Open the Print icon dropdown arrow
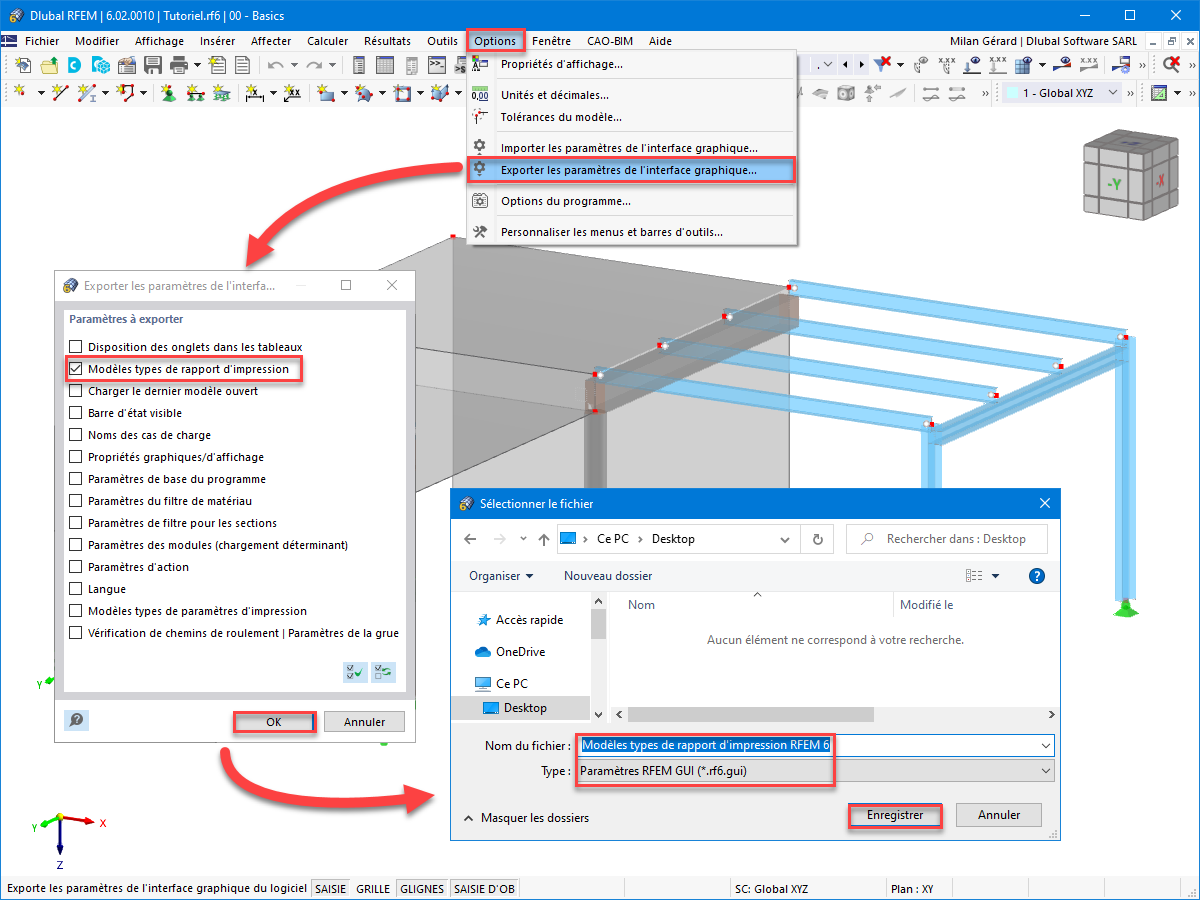This screenshot has height=900, width=1200. tap(197, 65)
